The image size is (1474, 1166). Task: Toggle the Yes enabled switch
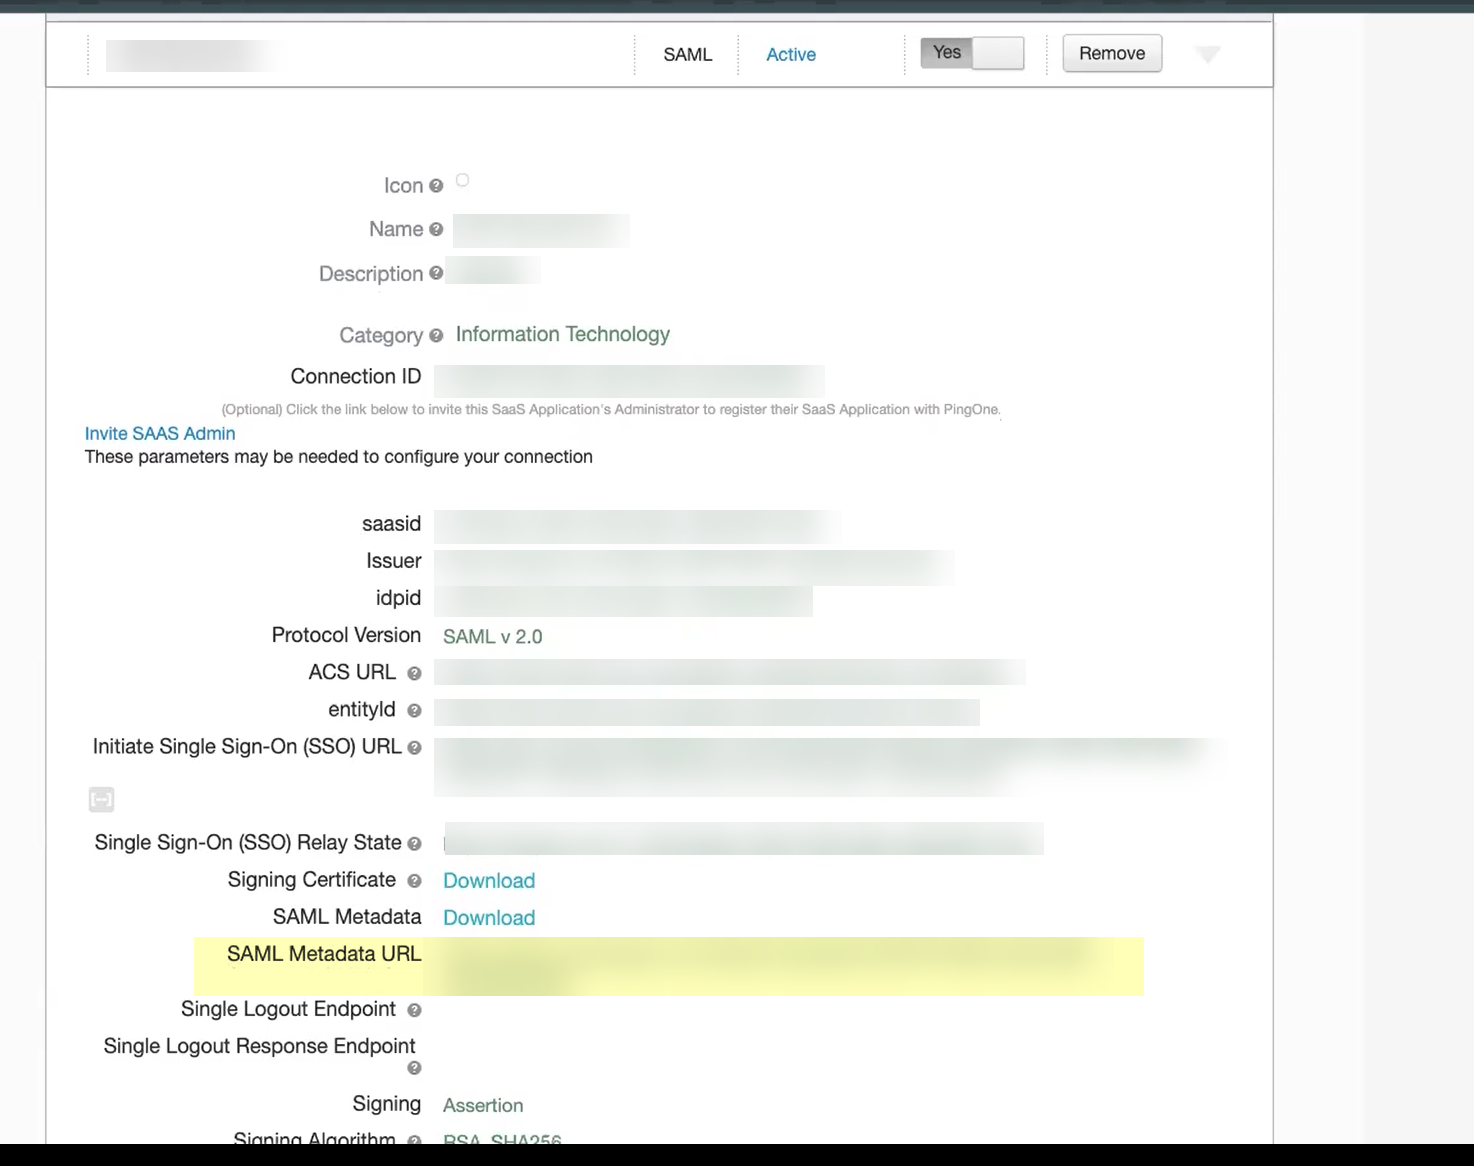tap(972, 53)
